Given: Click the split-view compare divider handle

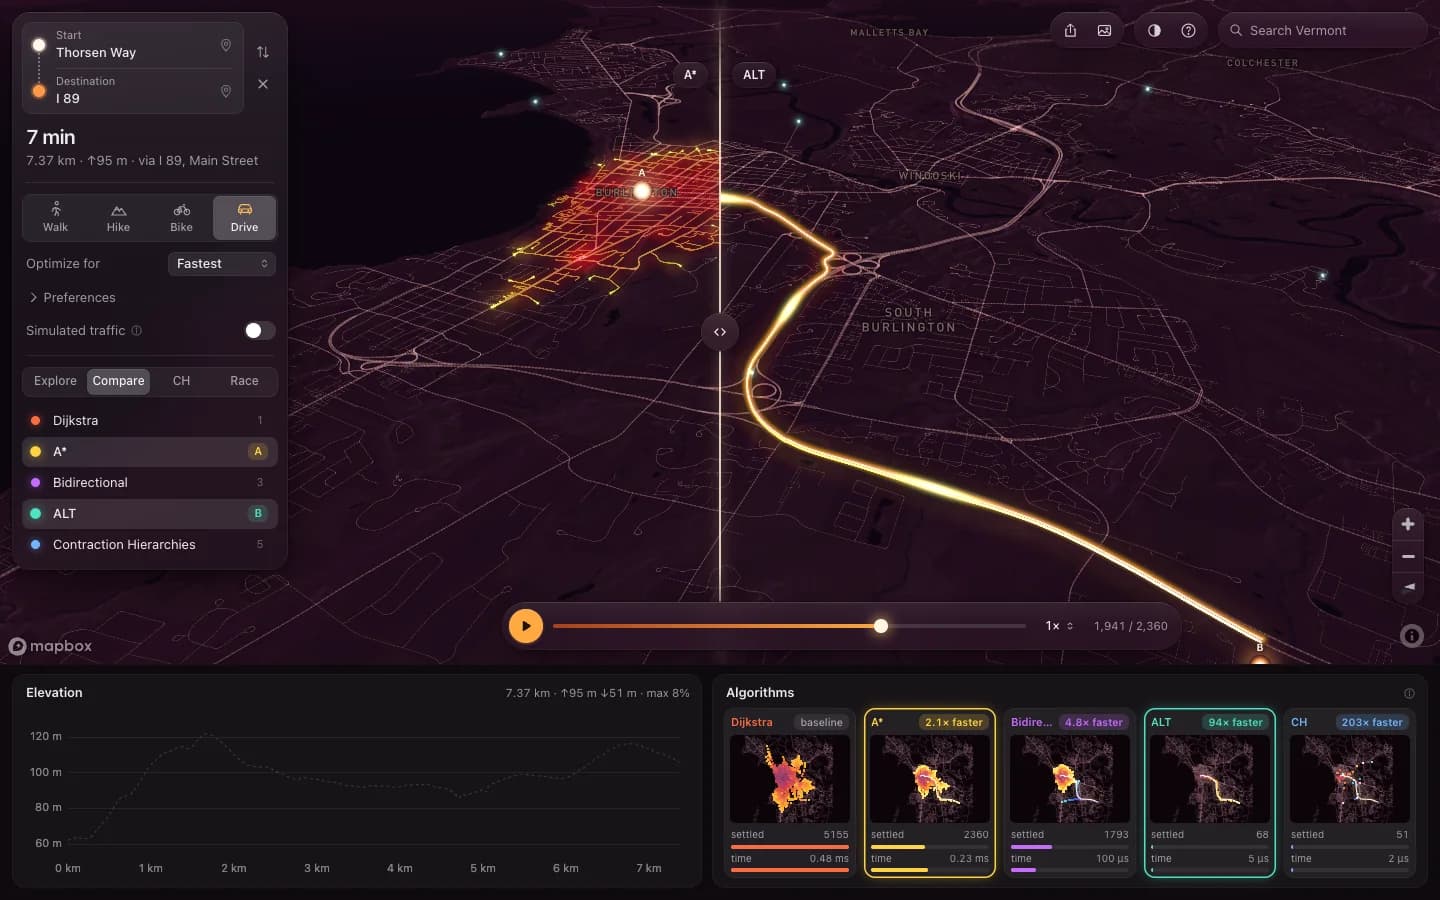Looking at the screenshot, I should point(720,332).
